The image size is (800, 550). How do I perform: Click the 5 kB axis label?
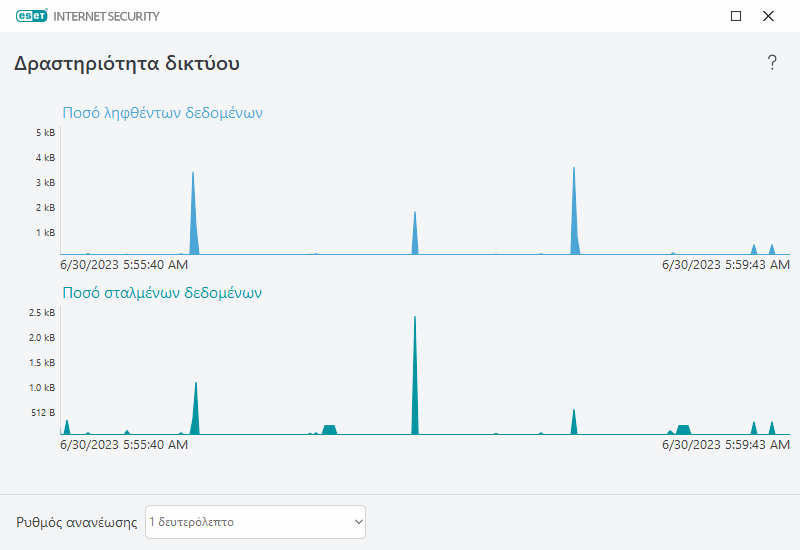click(45, 133)
